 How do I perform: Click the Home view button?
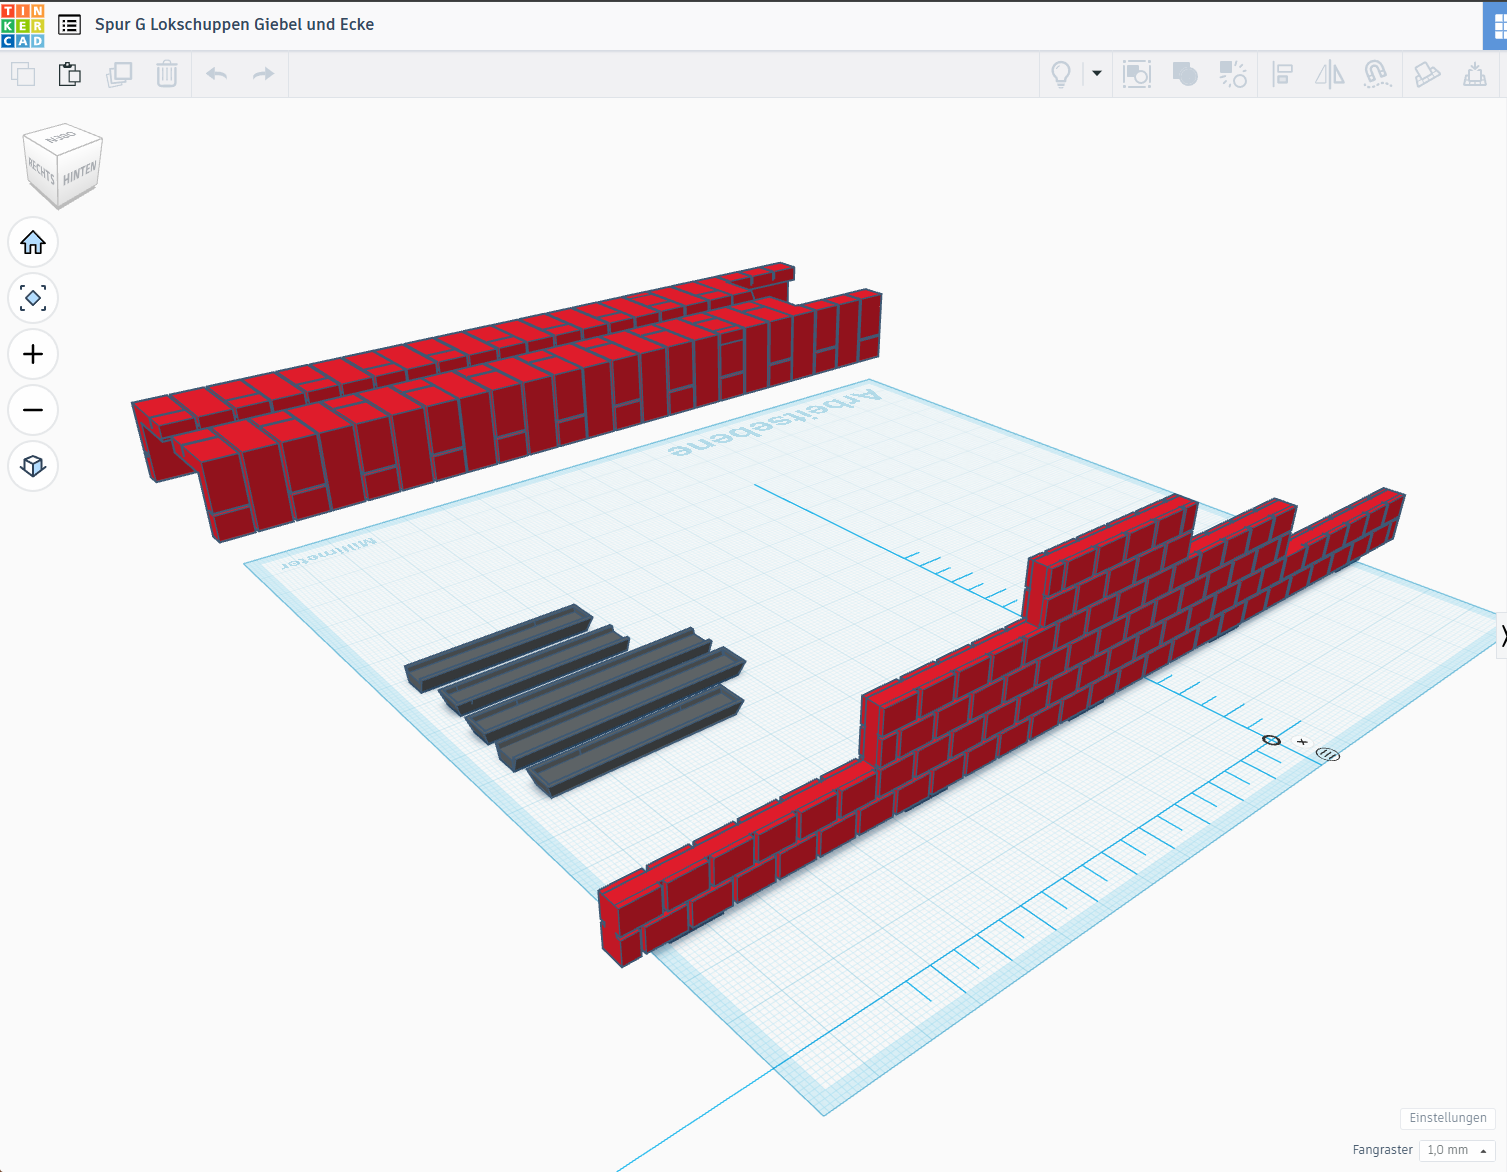pos(33,242)
